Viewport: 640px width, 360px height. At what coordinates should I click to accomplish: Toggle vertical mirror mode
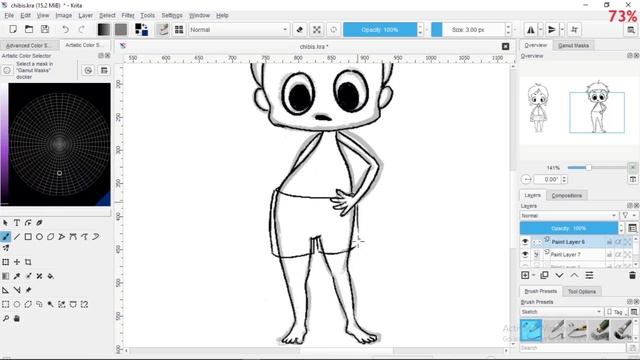[551, 29]
